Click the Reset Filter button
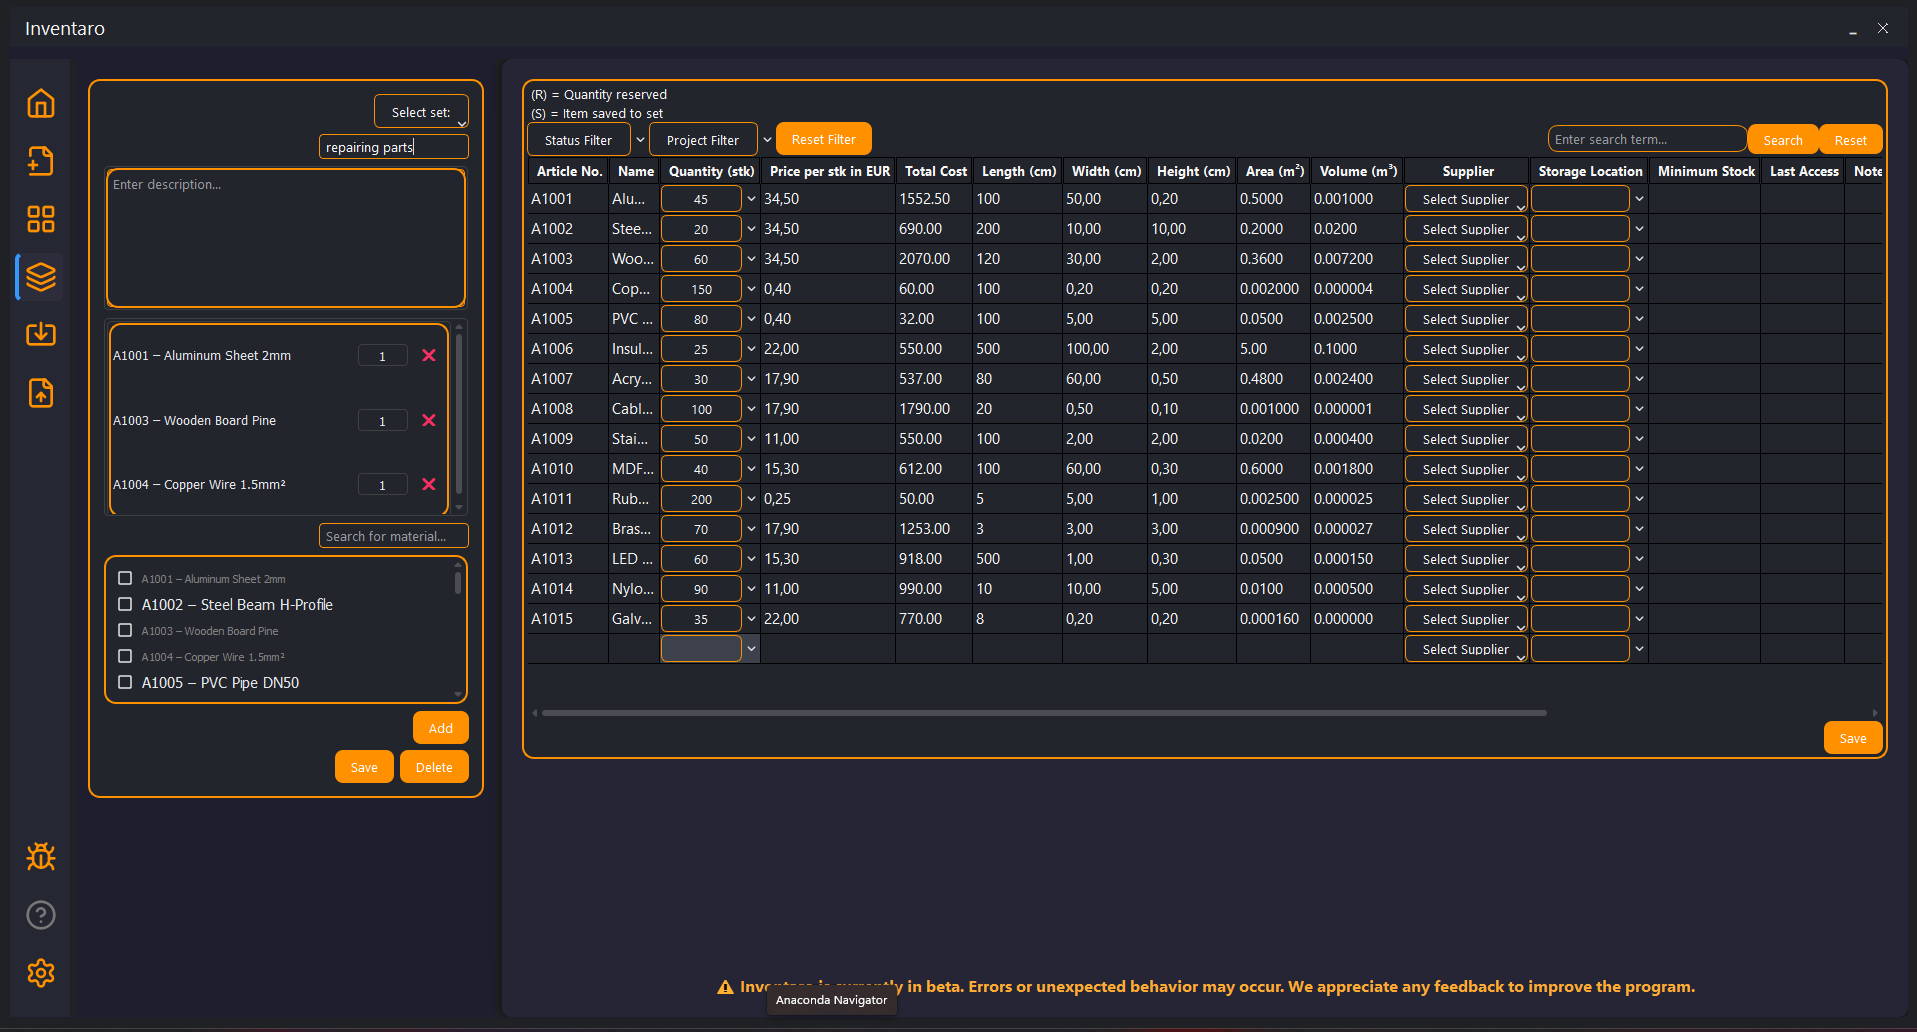This screenshot has width=1917, height=1032. click(824, 139)
